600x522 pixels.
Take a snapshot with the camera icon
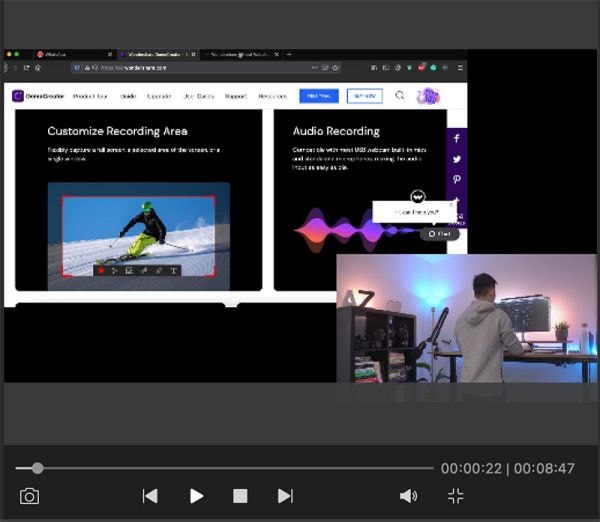coord(29,496)
